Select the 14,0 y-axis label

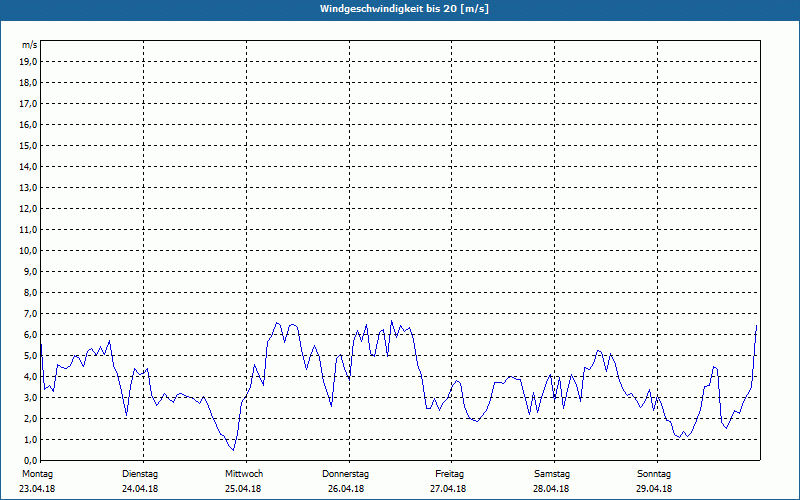[x=28, y=166]
